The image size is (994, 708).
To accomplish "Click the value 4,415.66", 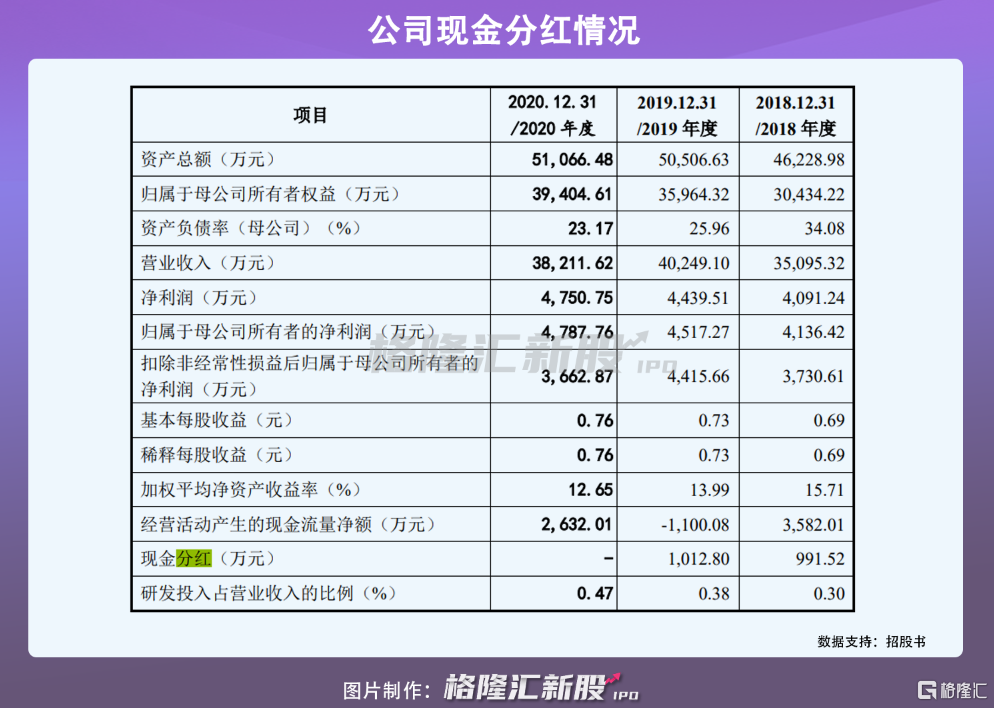I will click(x=698, y=377).
